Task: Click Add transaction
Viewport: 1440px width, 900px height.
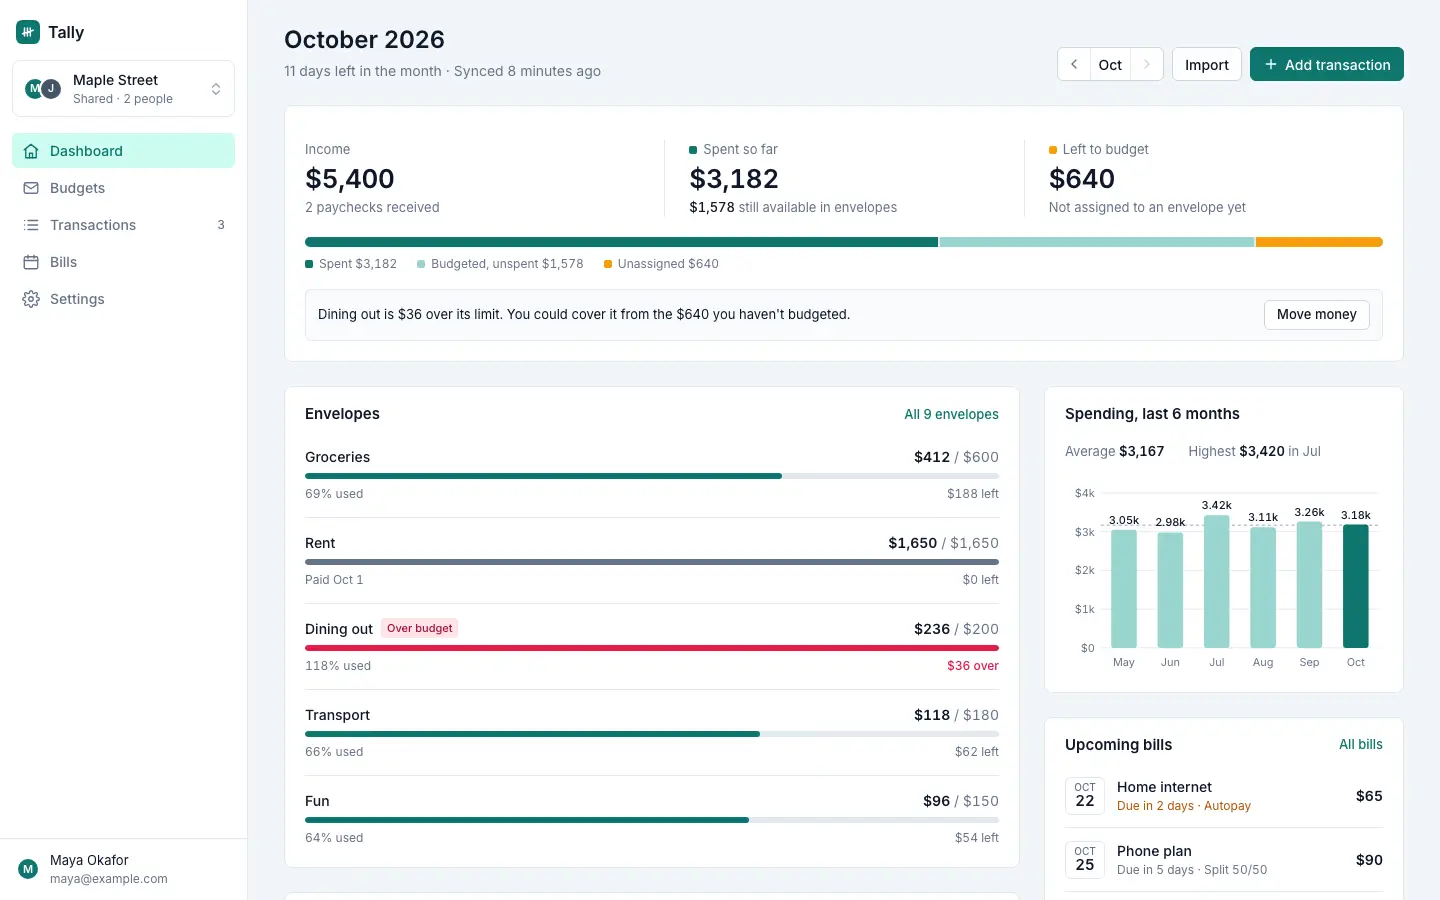Action: tap(1327, 64)
